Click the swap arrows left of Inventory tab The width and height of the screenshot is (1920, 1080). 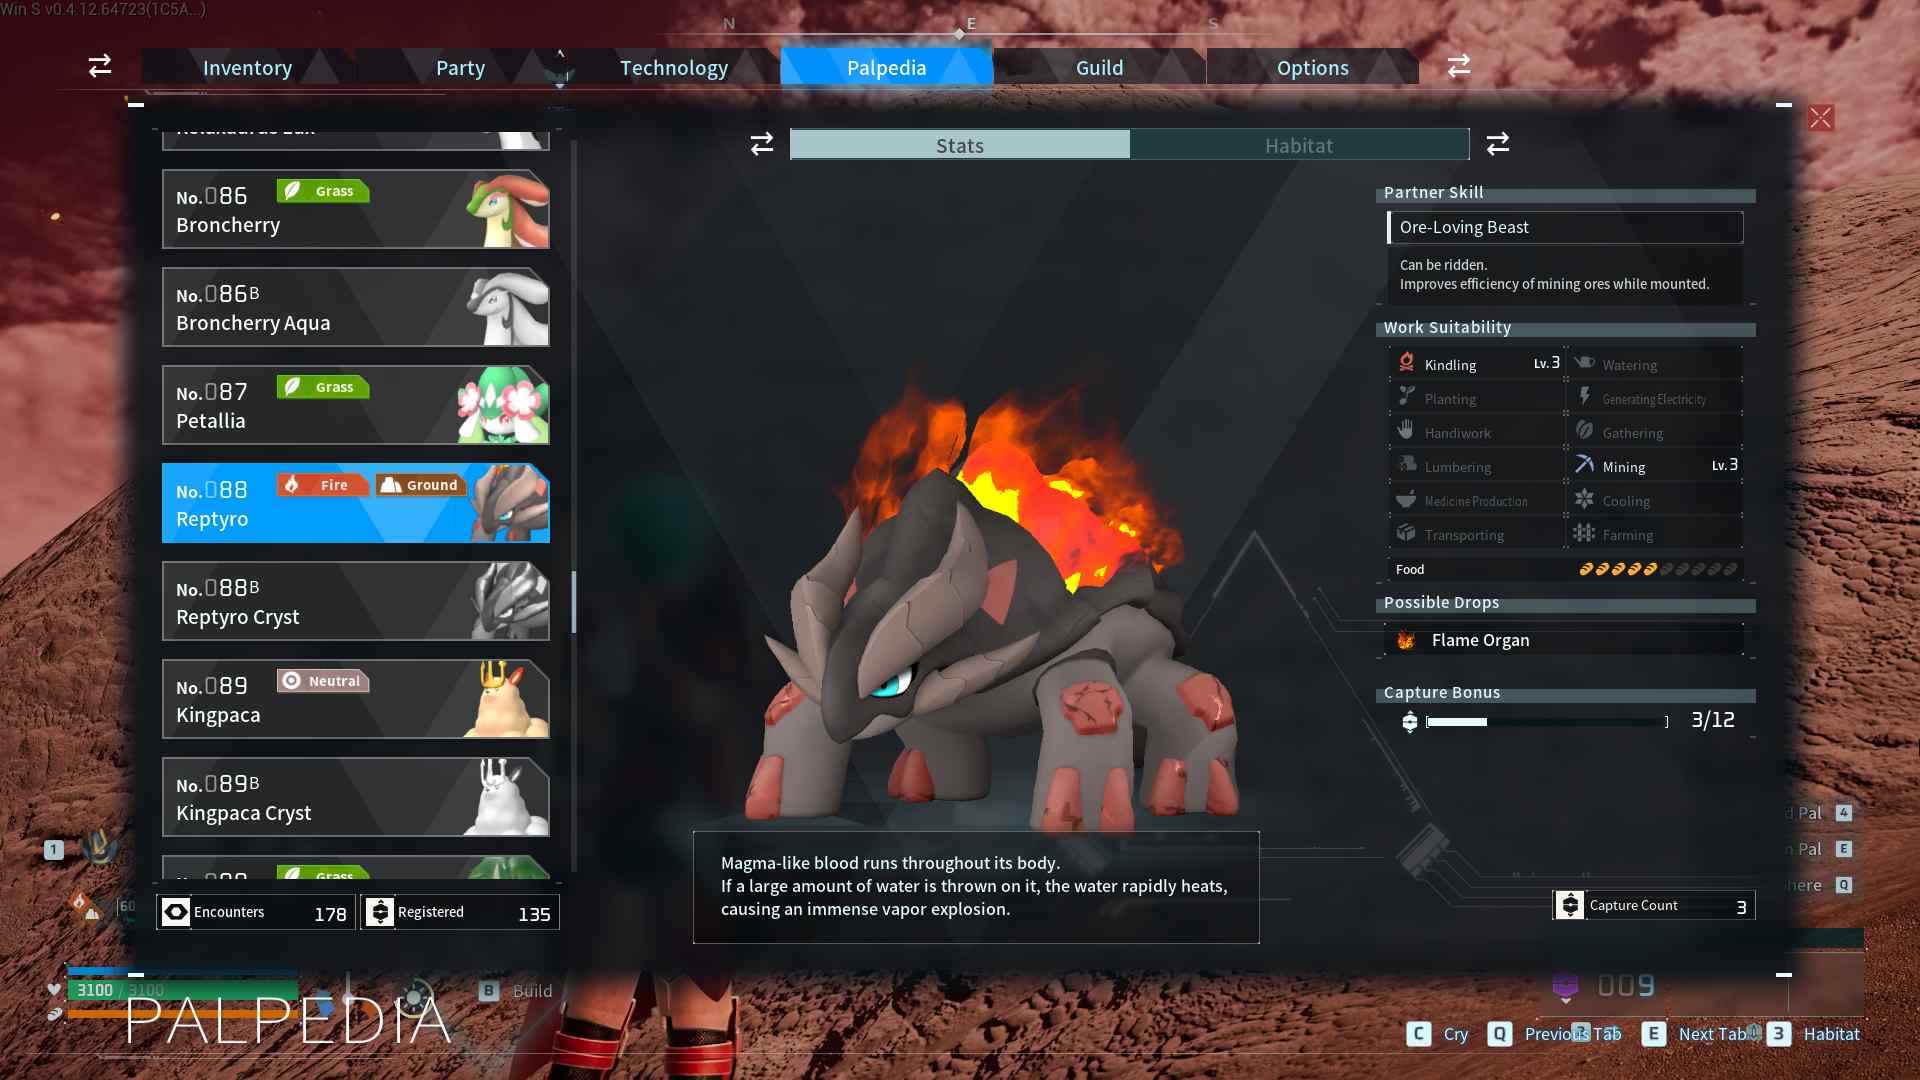100,66
